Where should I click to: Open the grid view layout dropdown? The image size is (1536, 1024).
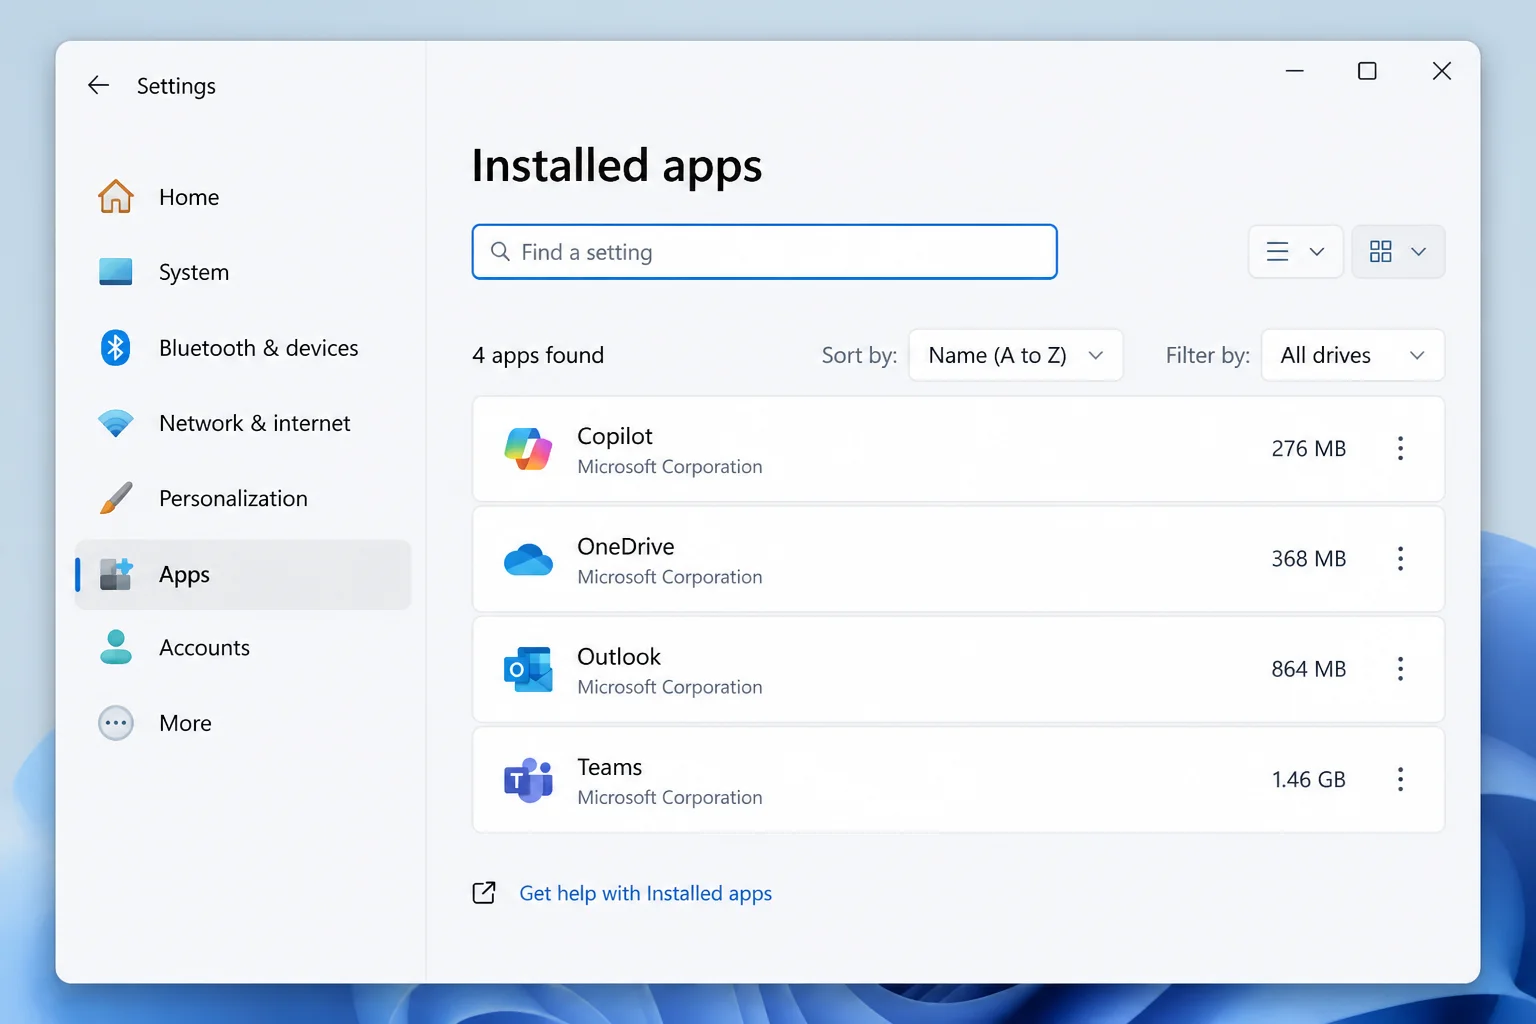tap(1398, 252)
